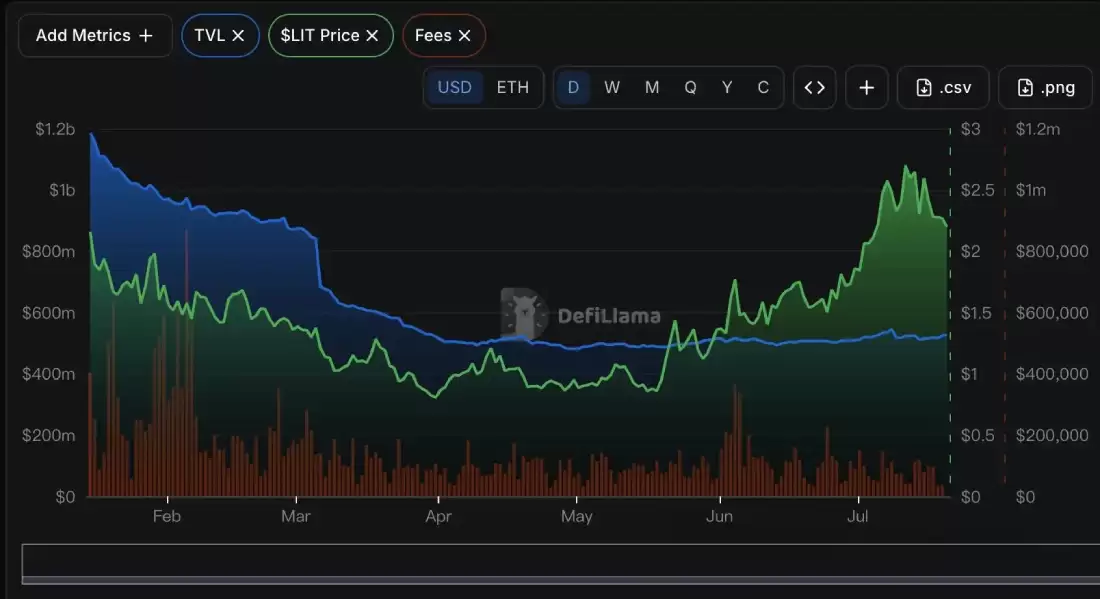1100x599 pixels.
Task: Click the Mar label on x-axis
Action: (295, 517)
